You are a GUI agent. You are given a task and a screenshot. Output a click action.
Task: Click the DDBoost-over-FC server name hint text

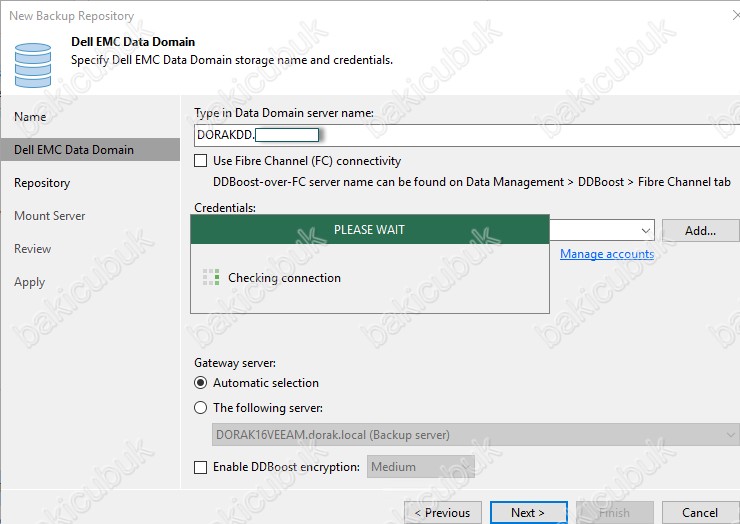click(x=472, y=182)
